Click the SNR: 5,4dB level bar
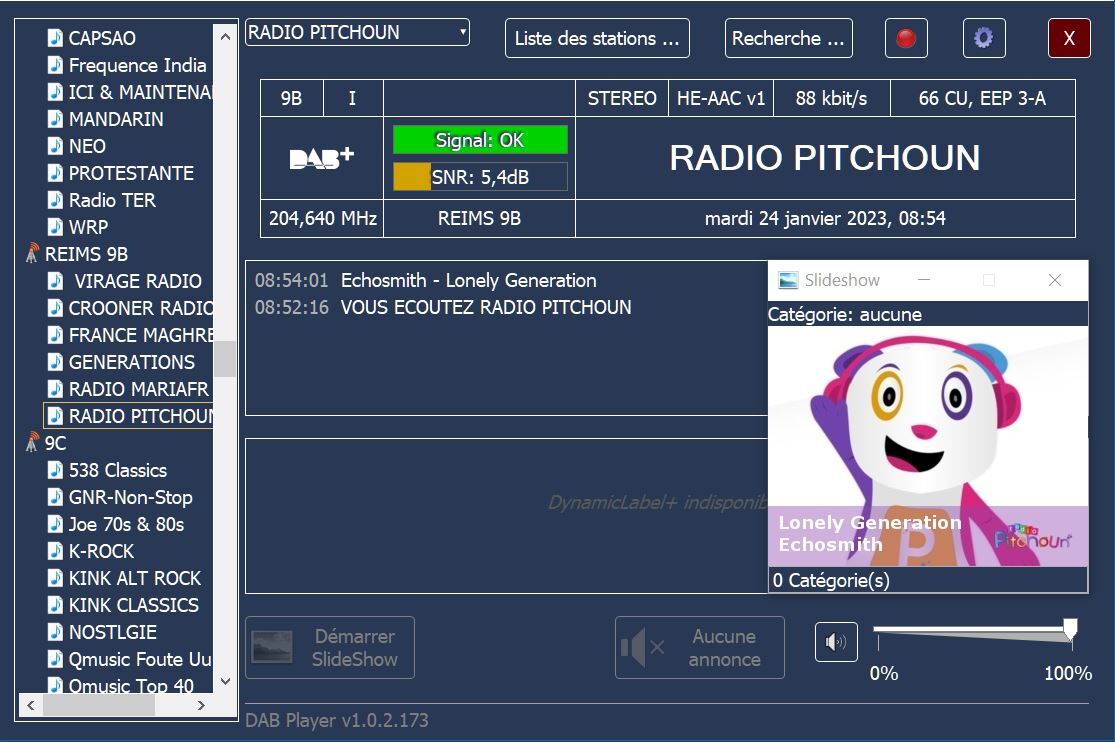 (480, 177)
